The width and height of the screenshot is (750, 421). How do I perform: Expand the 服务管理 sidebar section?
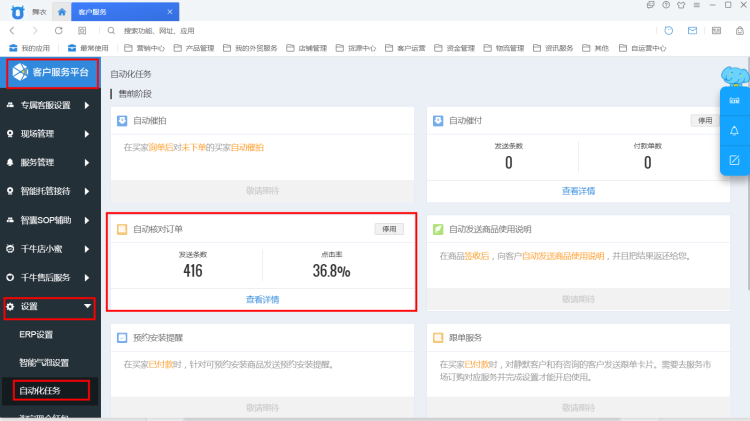tap(50, 162)
